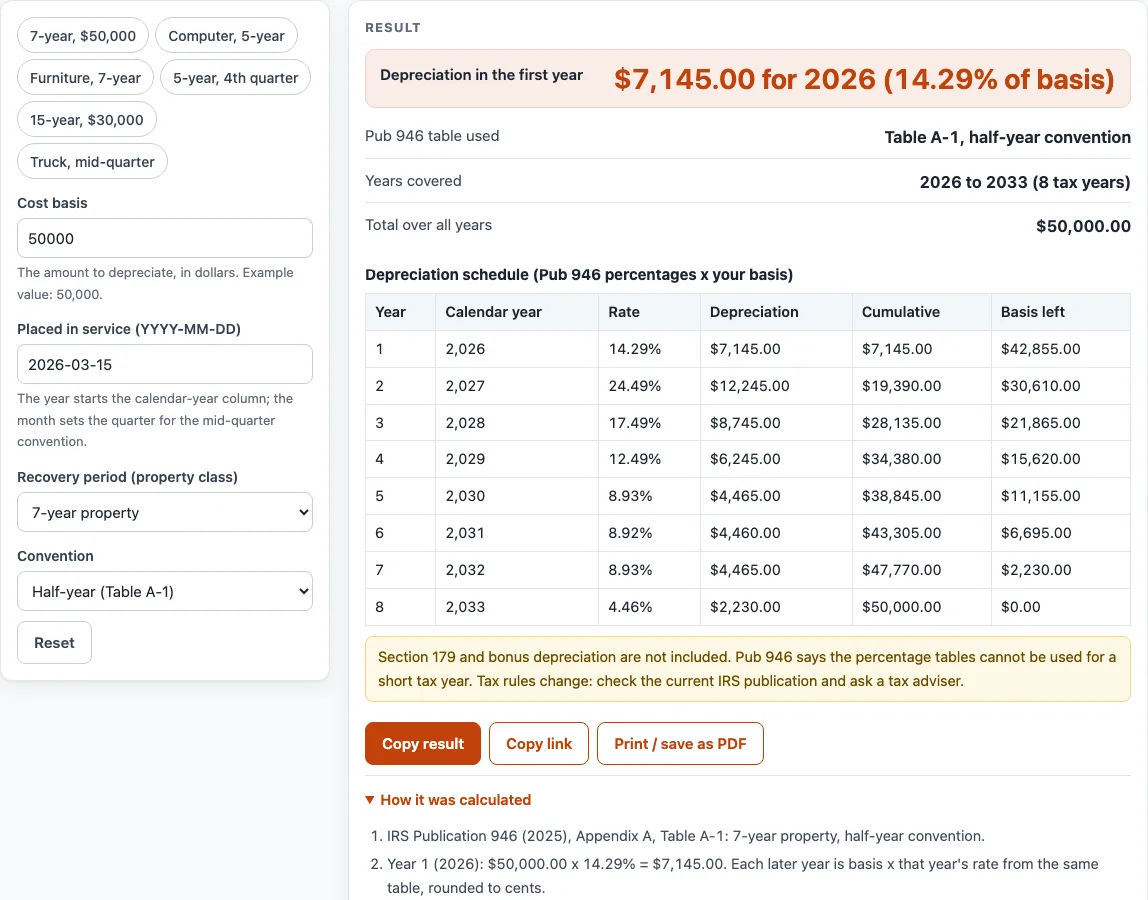
Task: Select the 'Furniture, 7-year' preset chip
Action: point(85,78)
